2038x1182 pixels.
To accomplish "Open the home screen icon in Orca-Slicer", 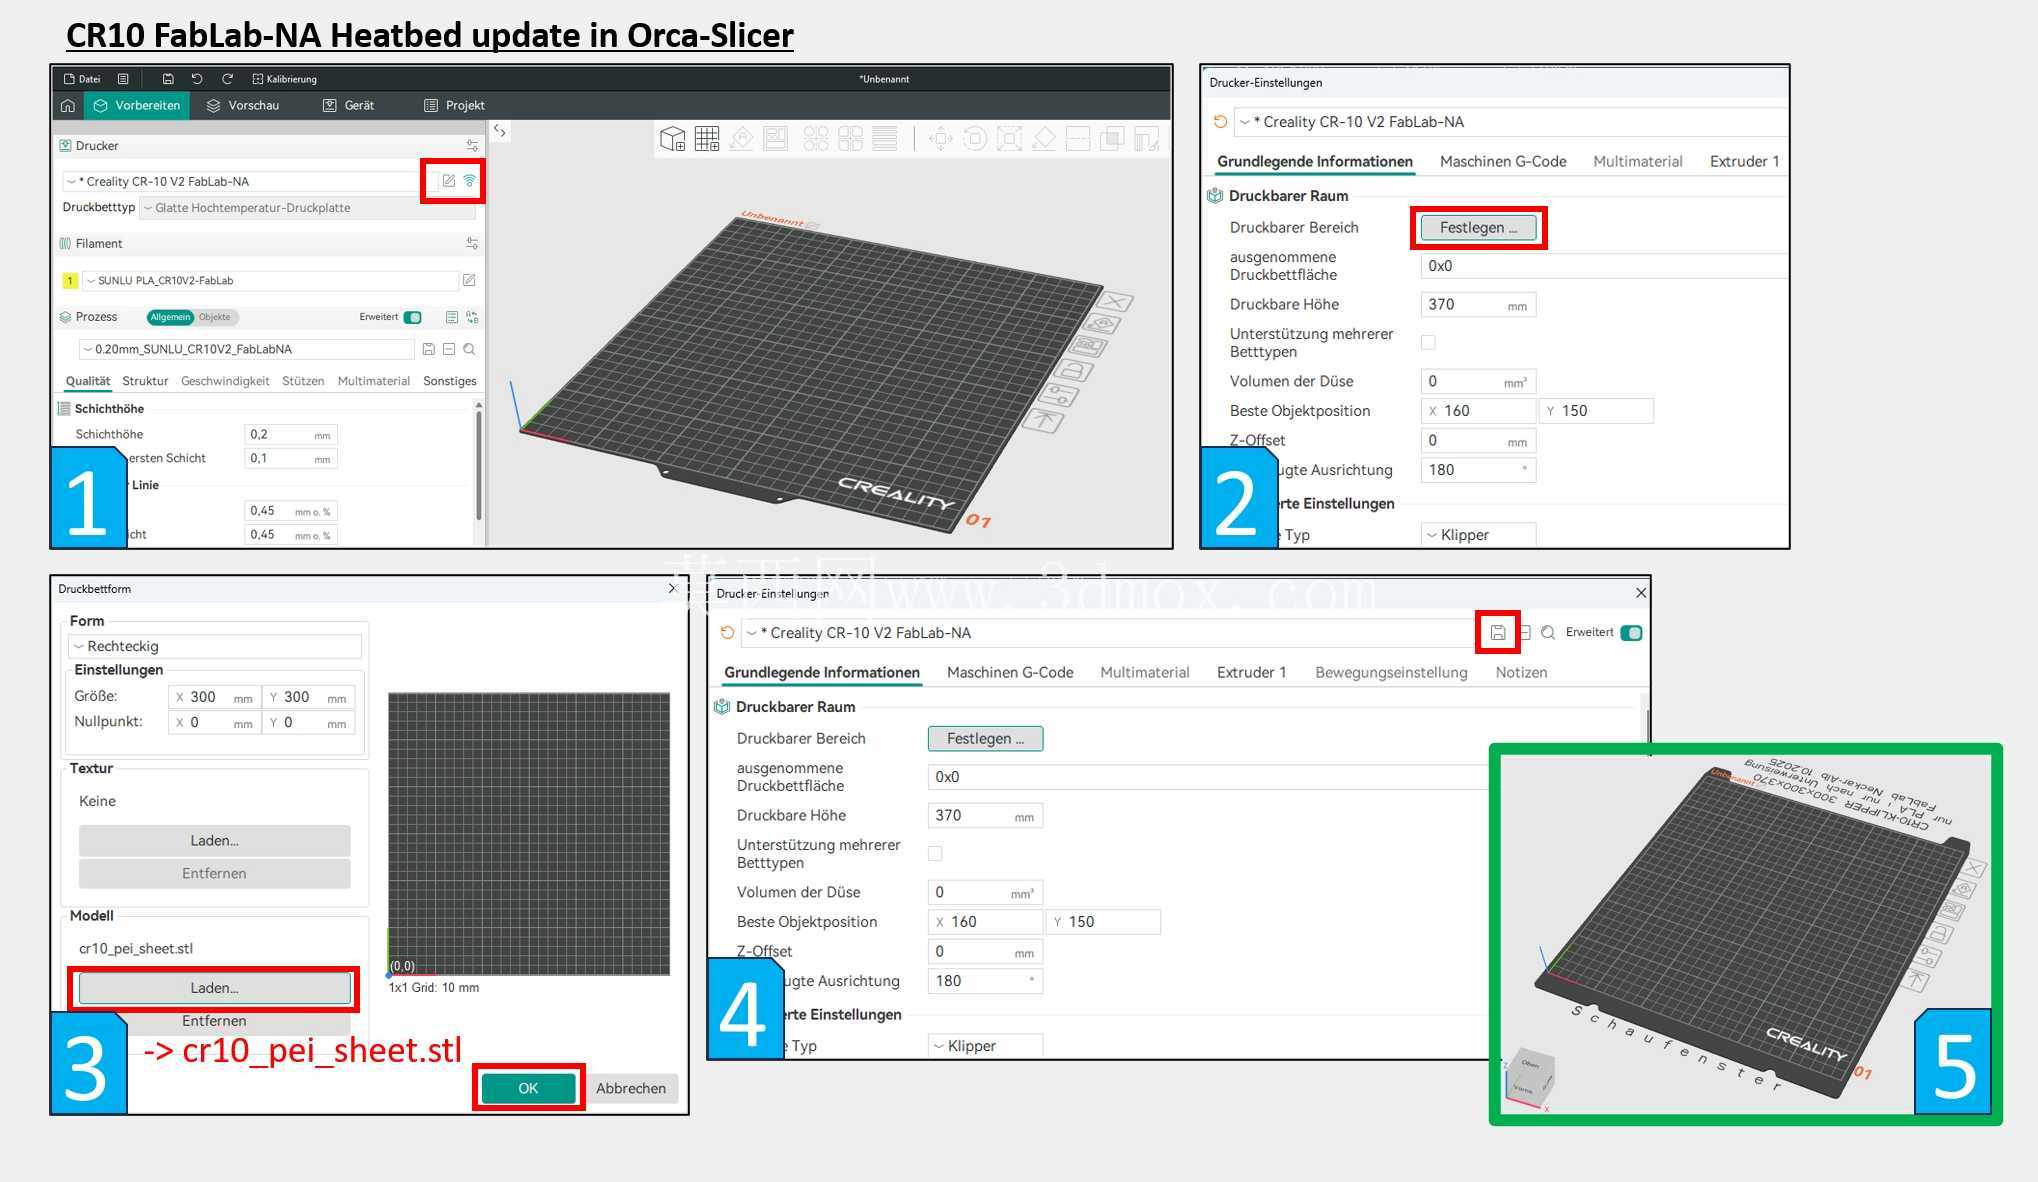I will click(68, 105).
